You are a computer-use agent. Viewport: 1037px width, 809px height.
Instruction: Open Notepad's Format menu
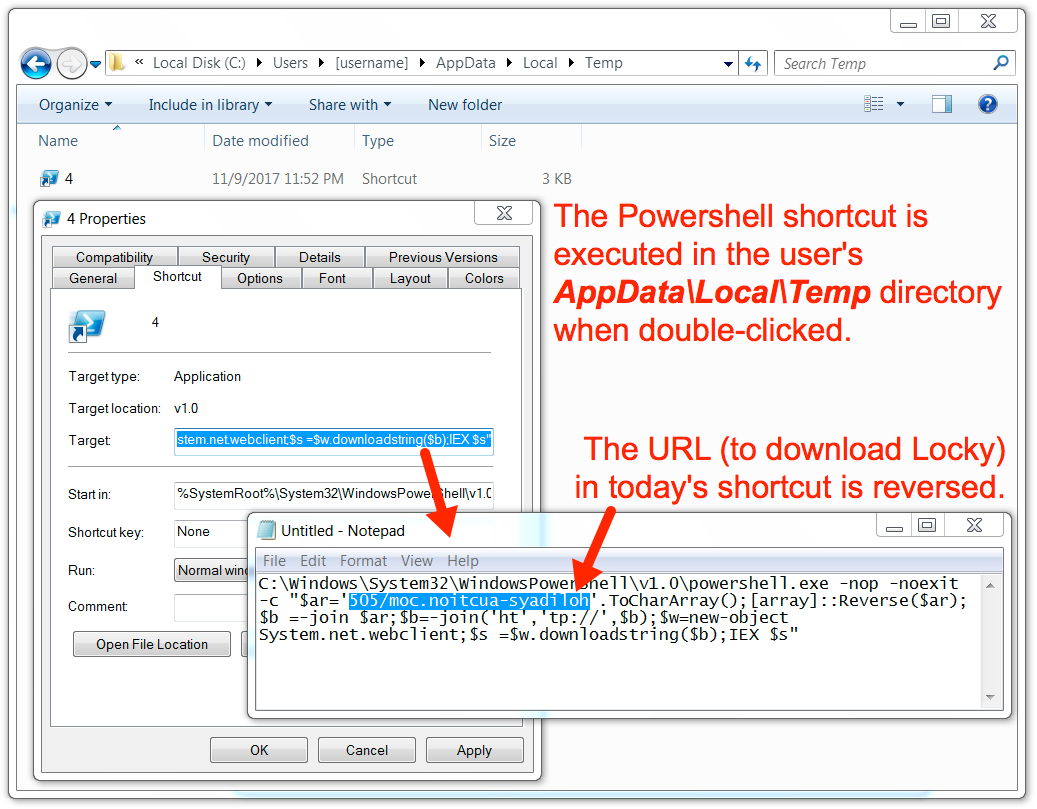(363, 561)
